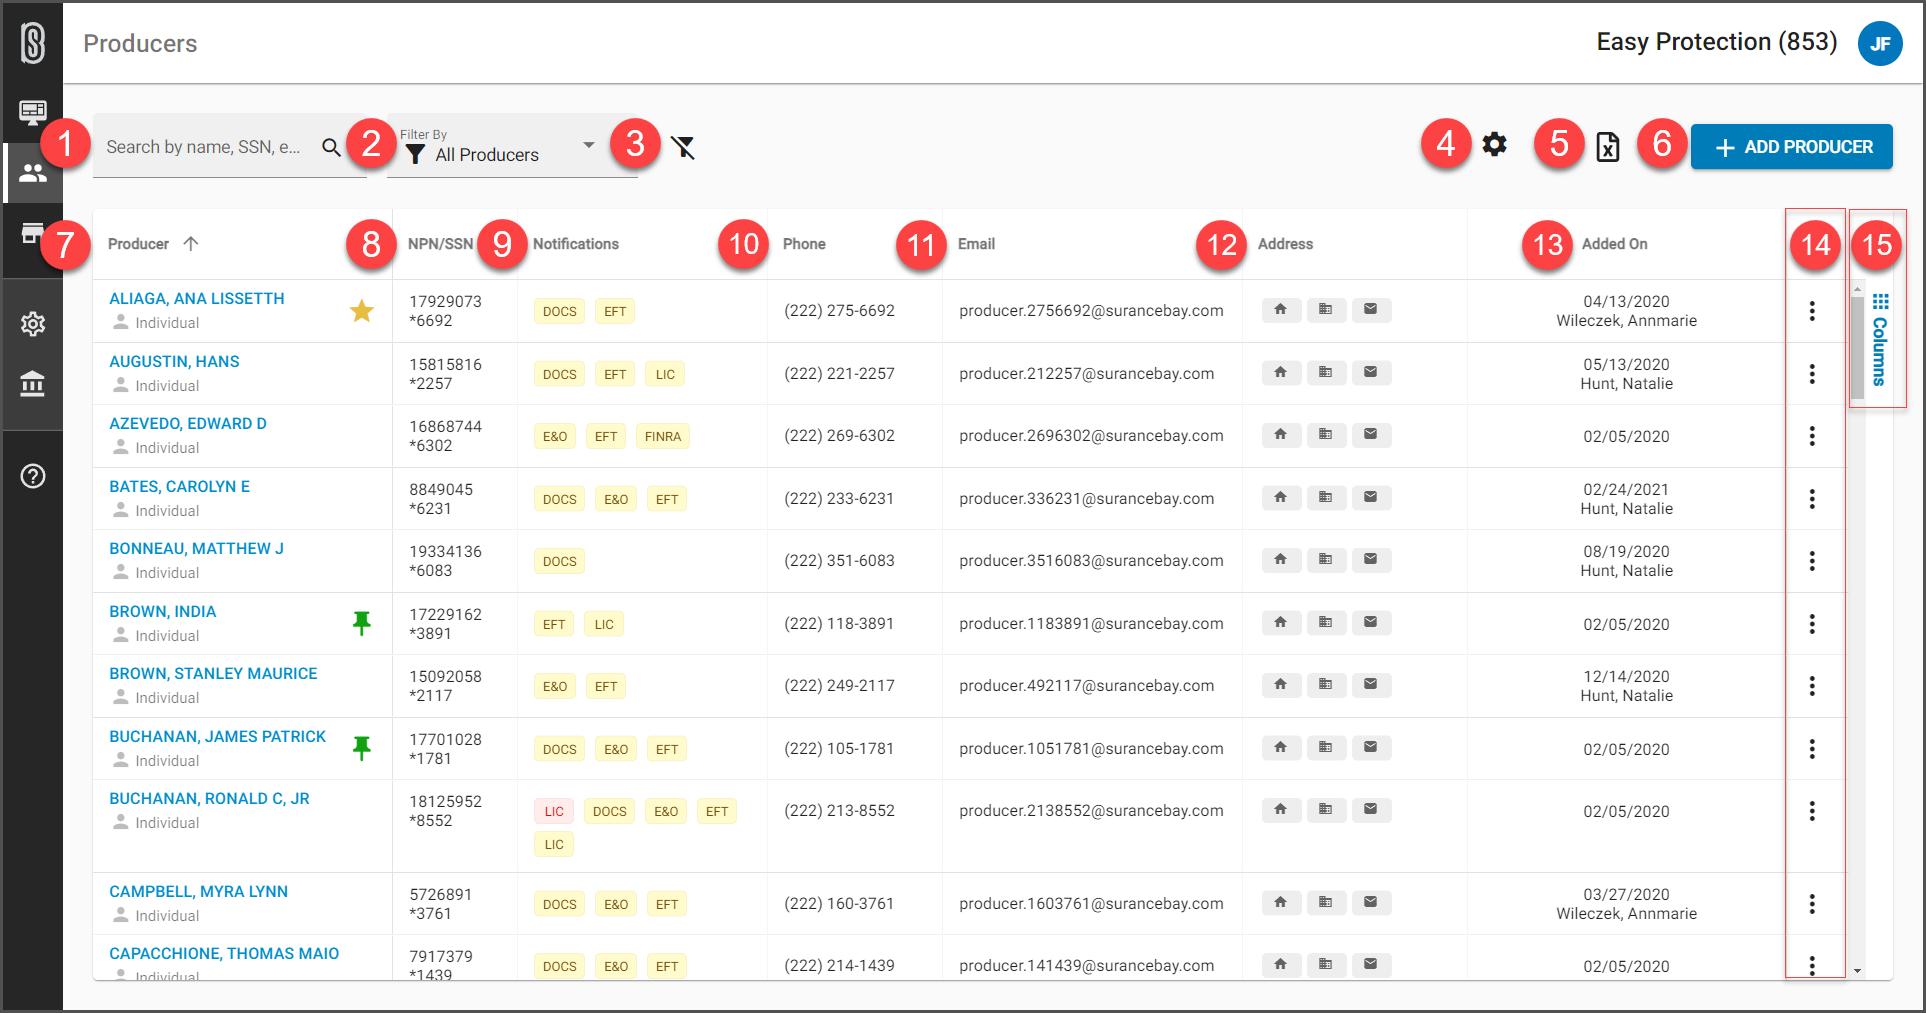1926x1013 pixels.
Task: Click red LIC badge for BUCHANAN, RONALD C
Action: [x=554, y=811]
